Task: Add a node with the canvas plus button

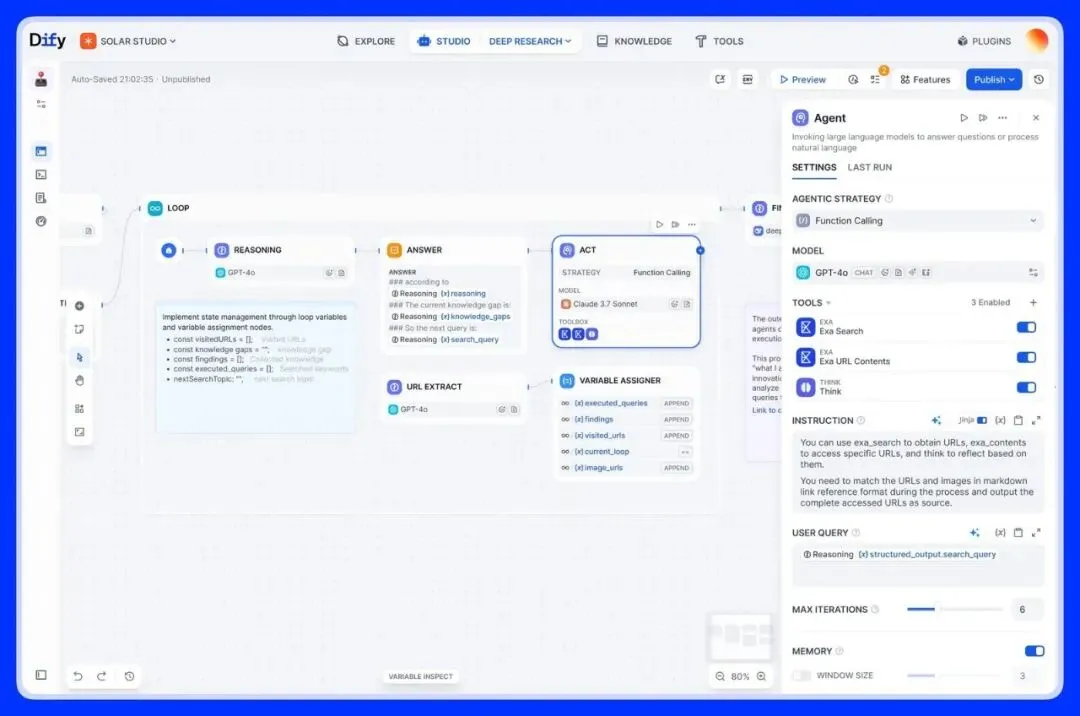Action: 79,306
